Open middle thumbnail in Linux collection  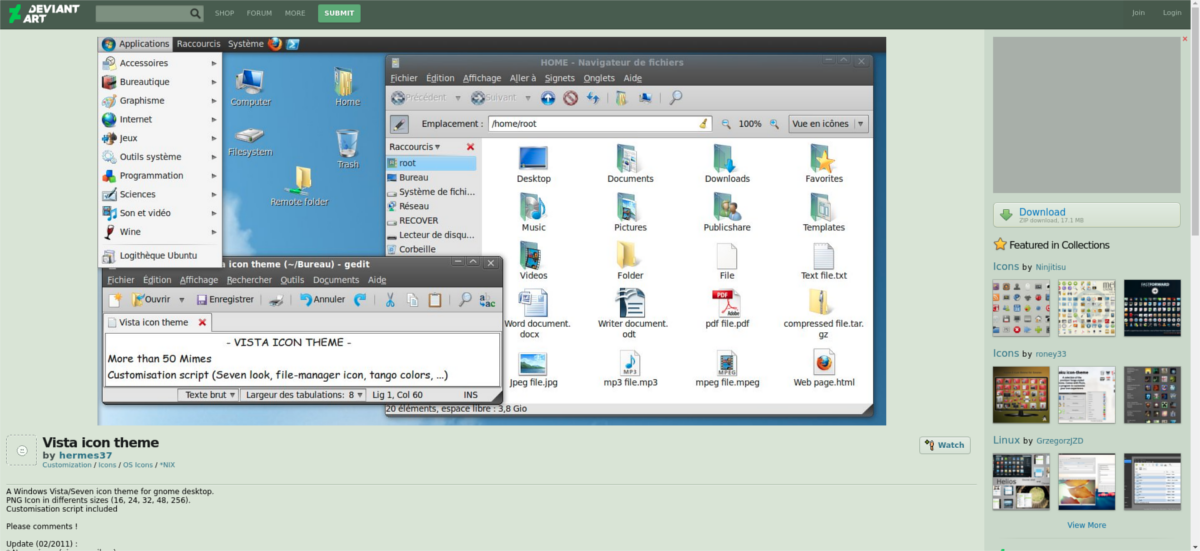[x=1086, y=482]
